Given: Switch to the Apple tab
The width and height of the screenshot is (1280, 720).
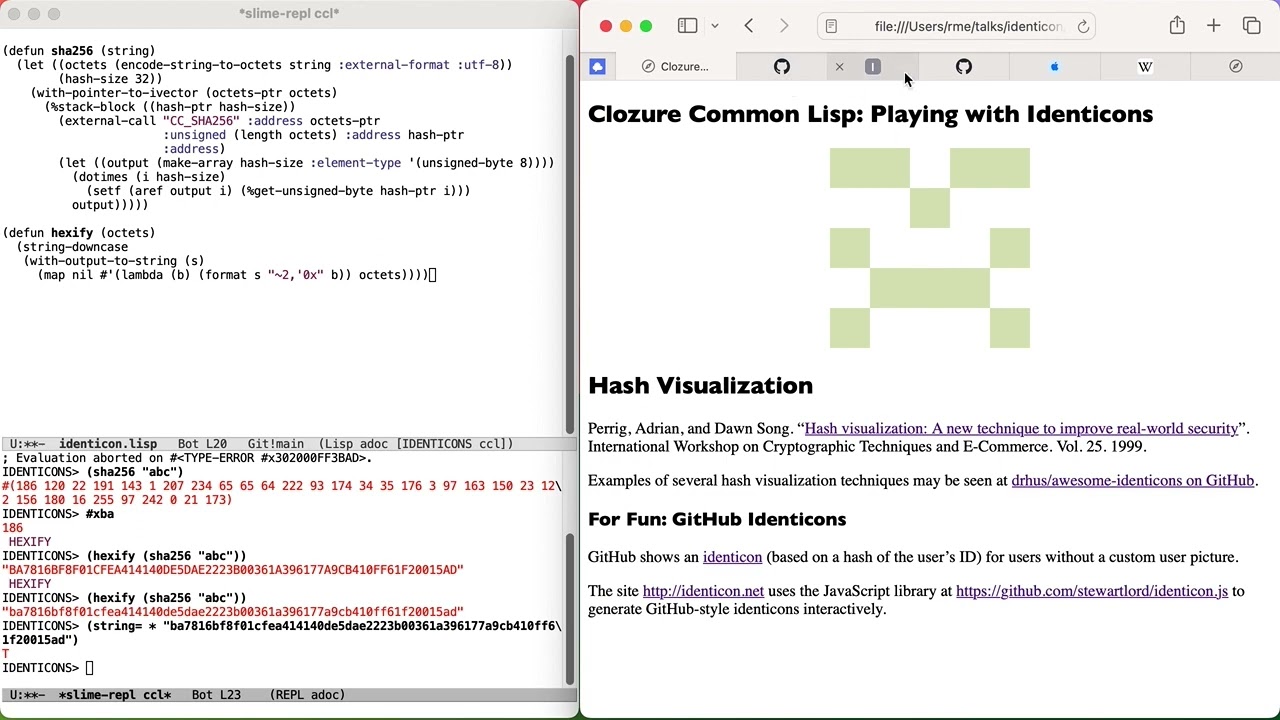Looking at the screenshot, I should [x=1054, y=67].
